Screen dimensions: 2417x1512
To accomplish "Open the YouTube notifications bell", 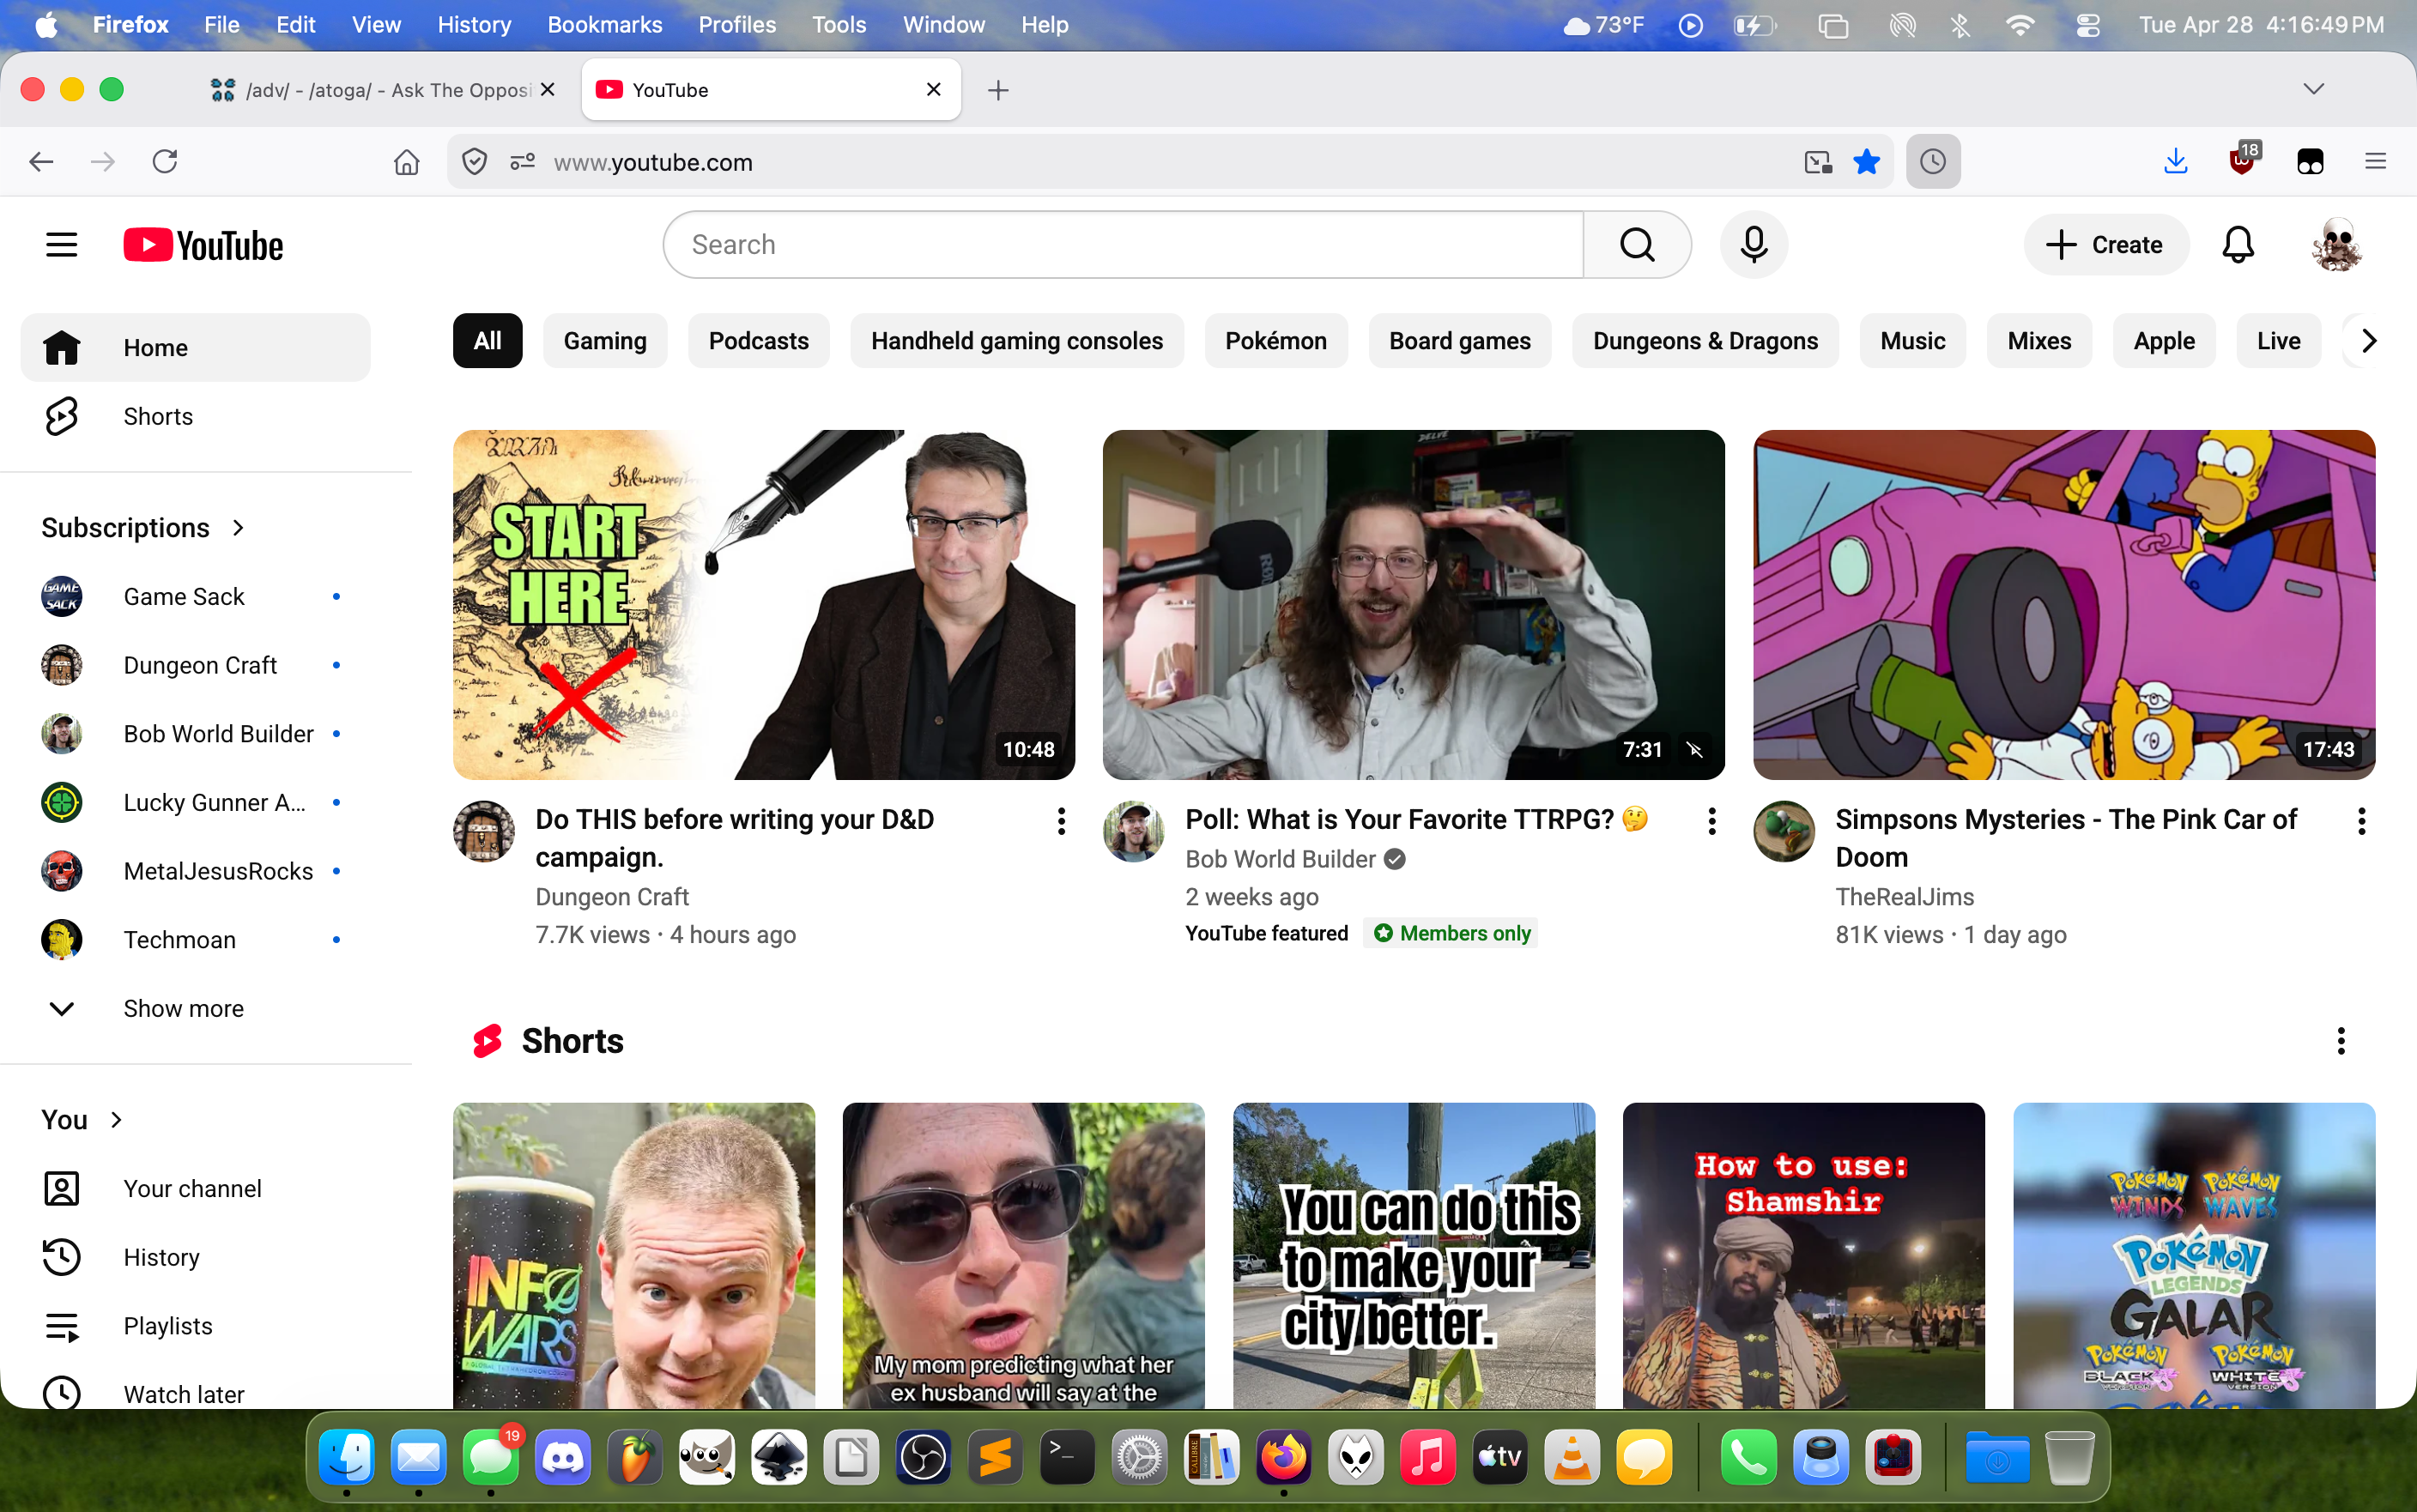I will pos(2237,245).
